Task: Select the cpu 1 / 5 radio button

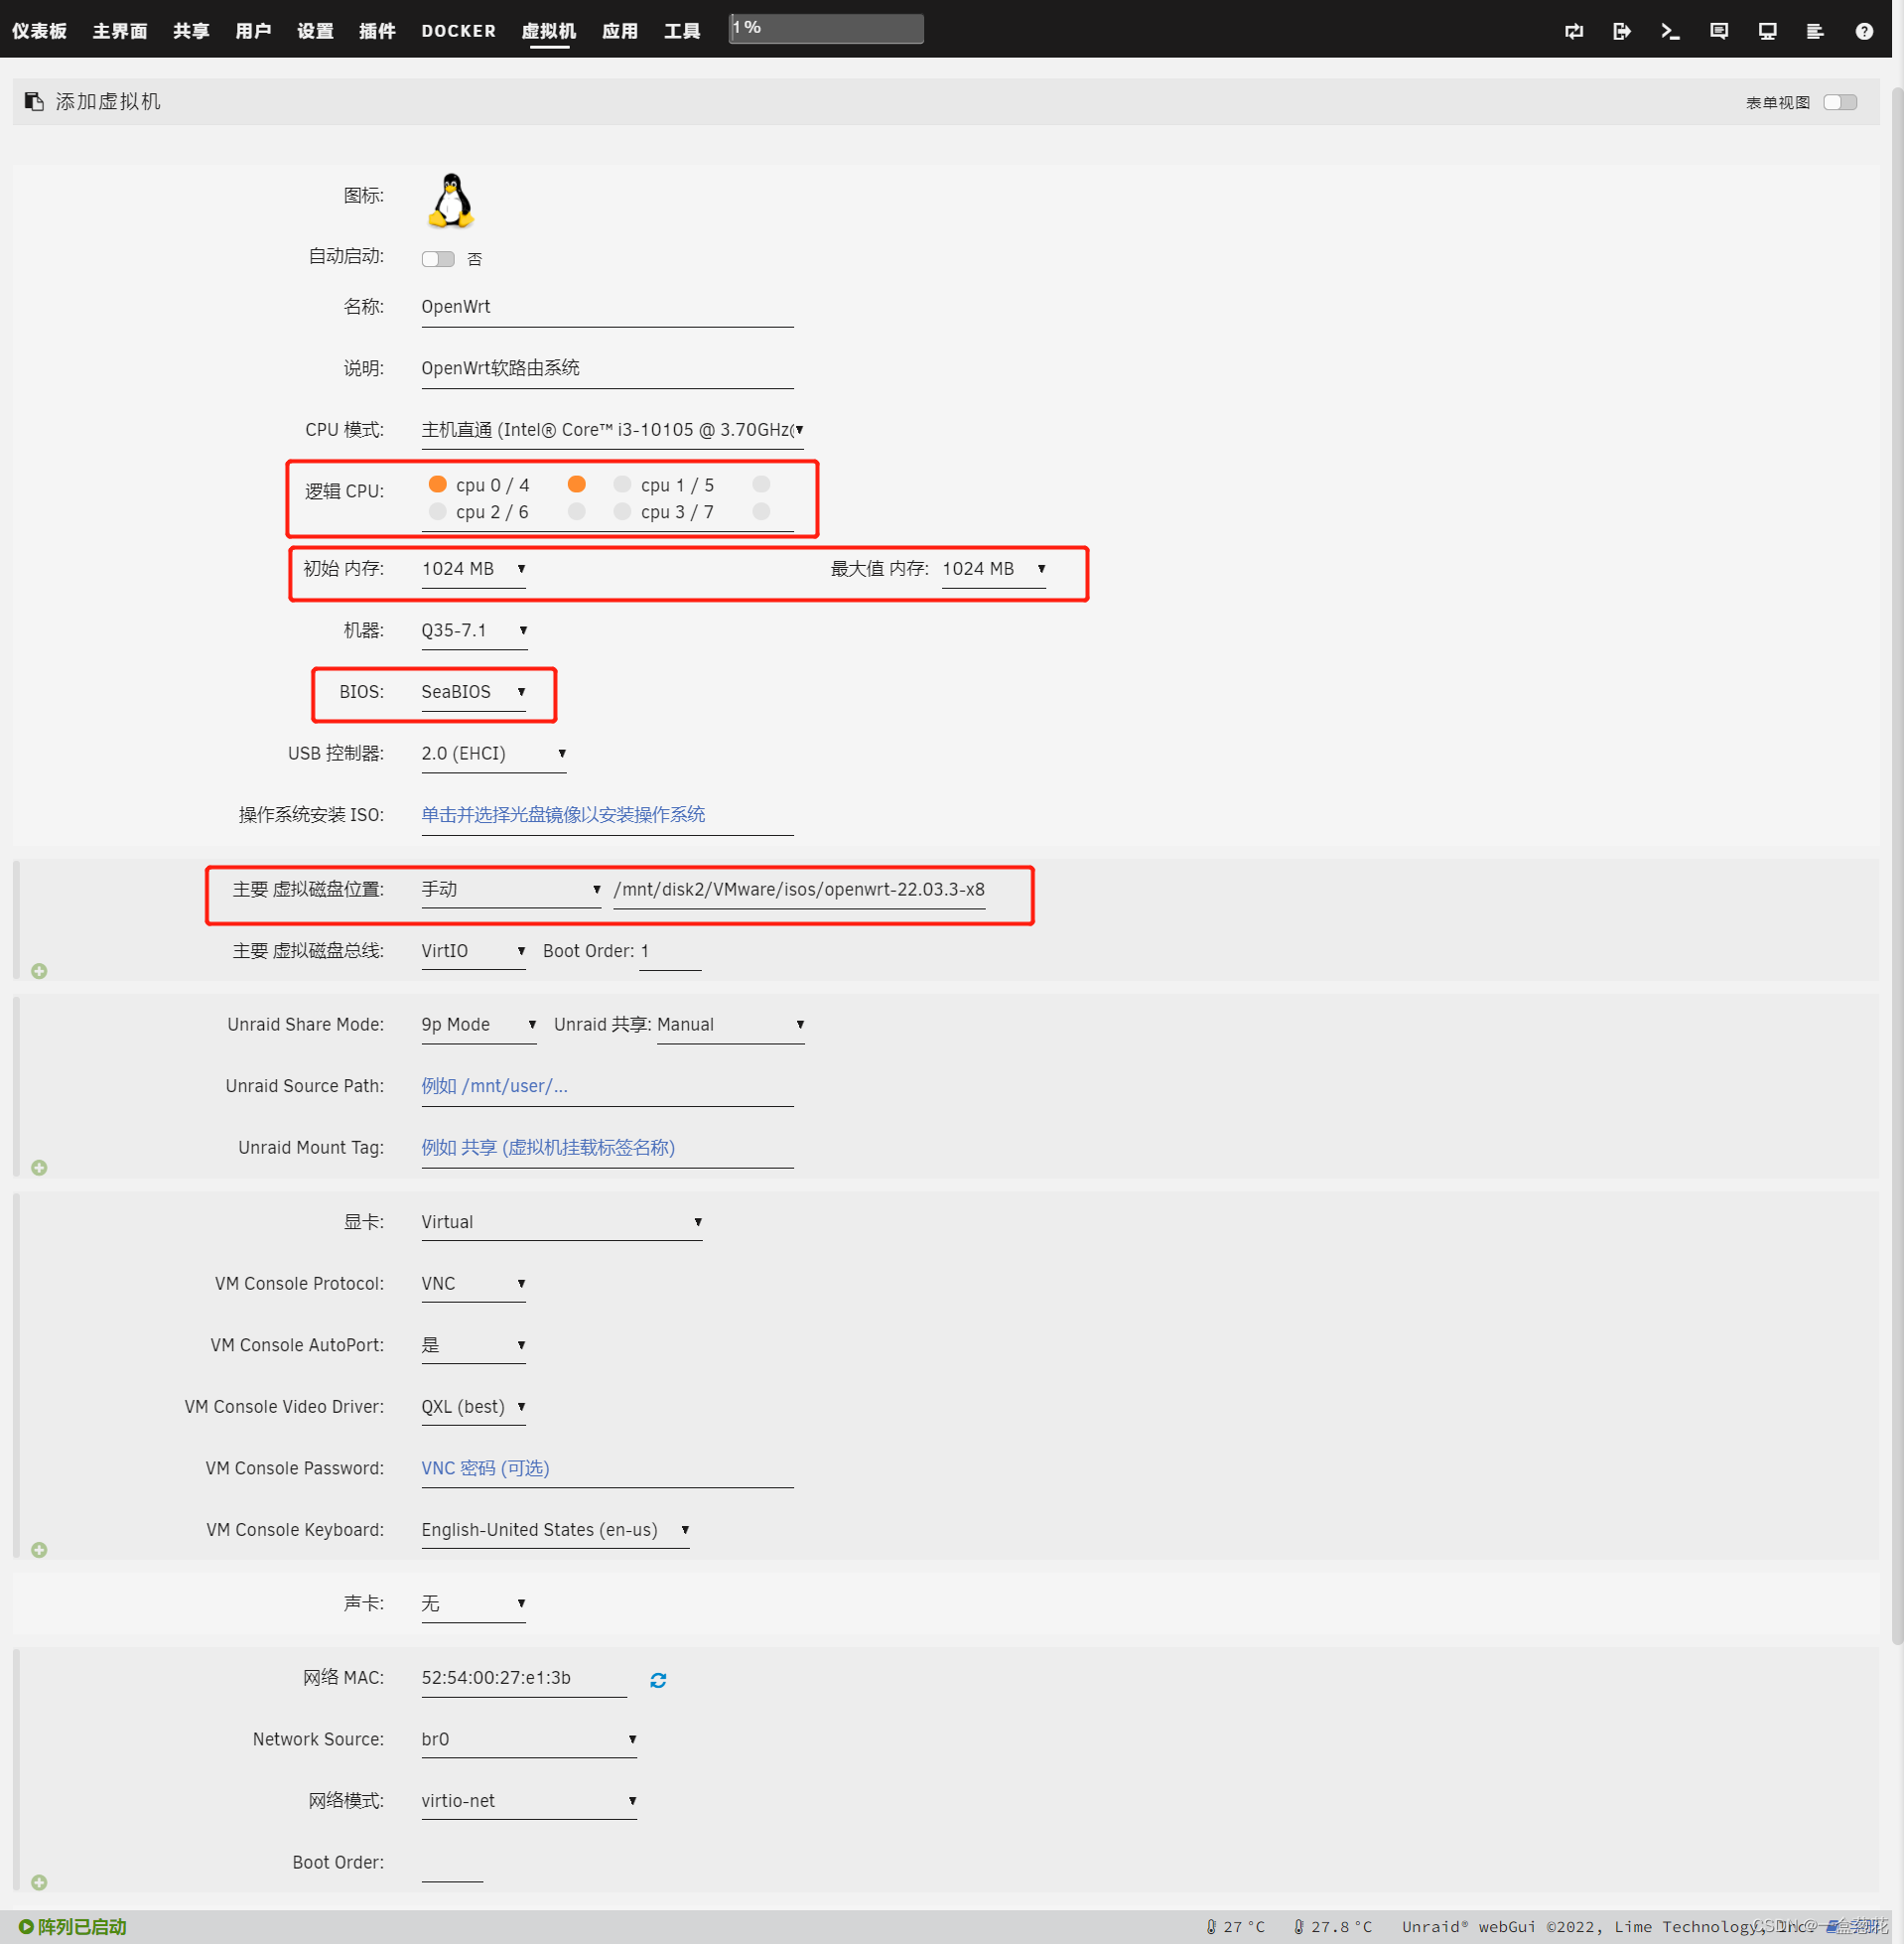Action: [x=622, y=484]
